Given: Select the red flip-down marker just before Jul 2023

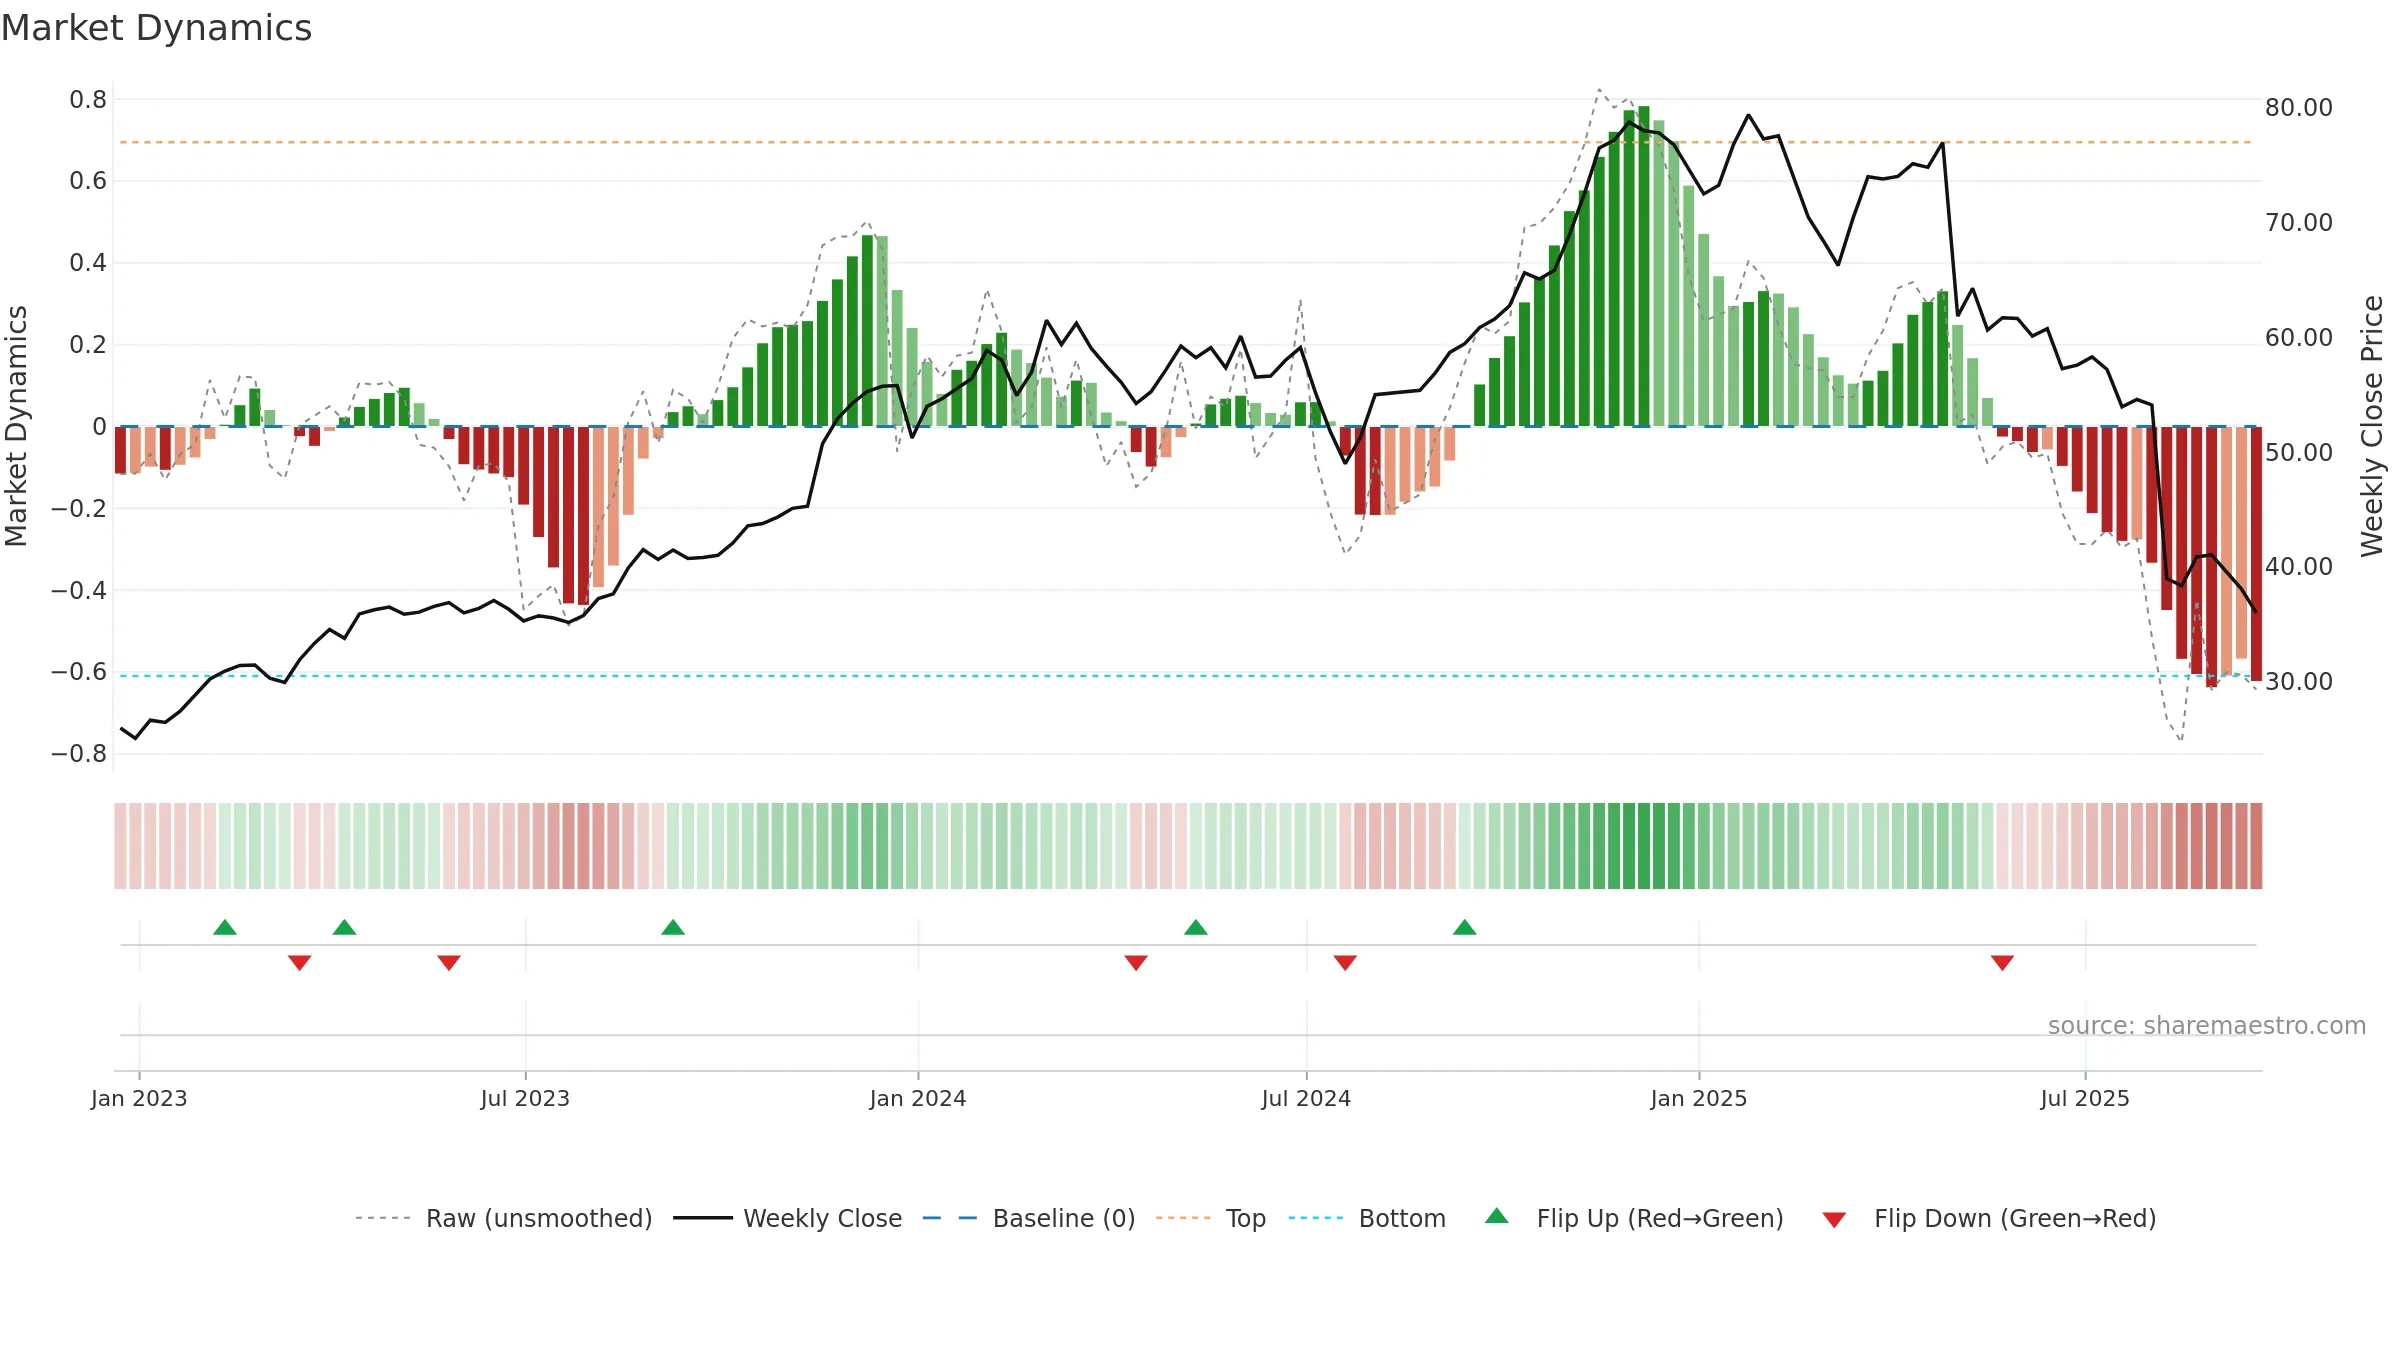Looking at the screenshot, I should [449, 962].
